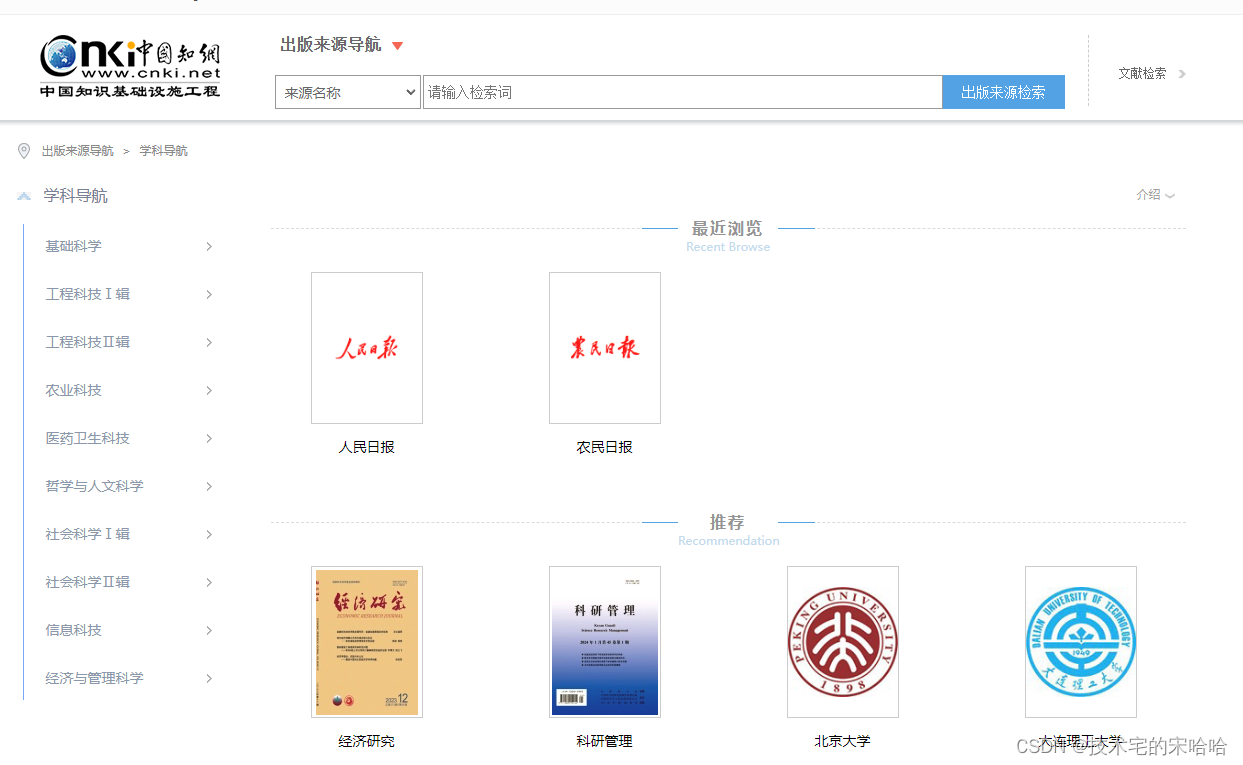Click the 科研管理 title text

point(605,741)
